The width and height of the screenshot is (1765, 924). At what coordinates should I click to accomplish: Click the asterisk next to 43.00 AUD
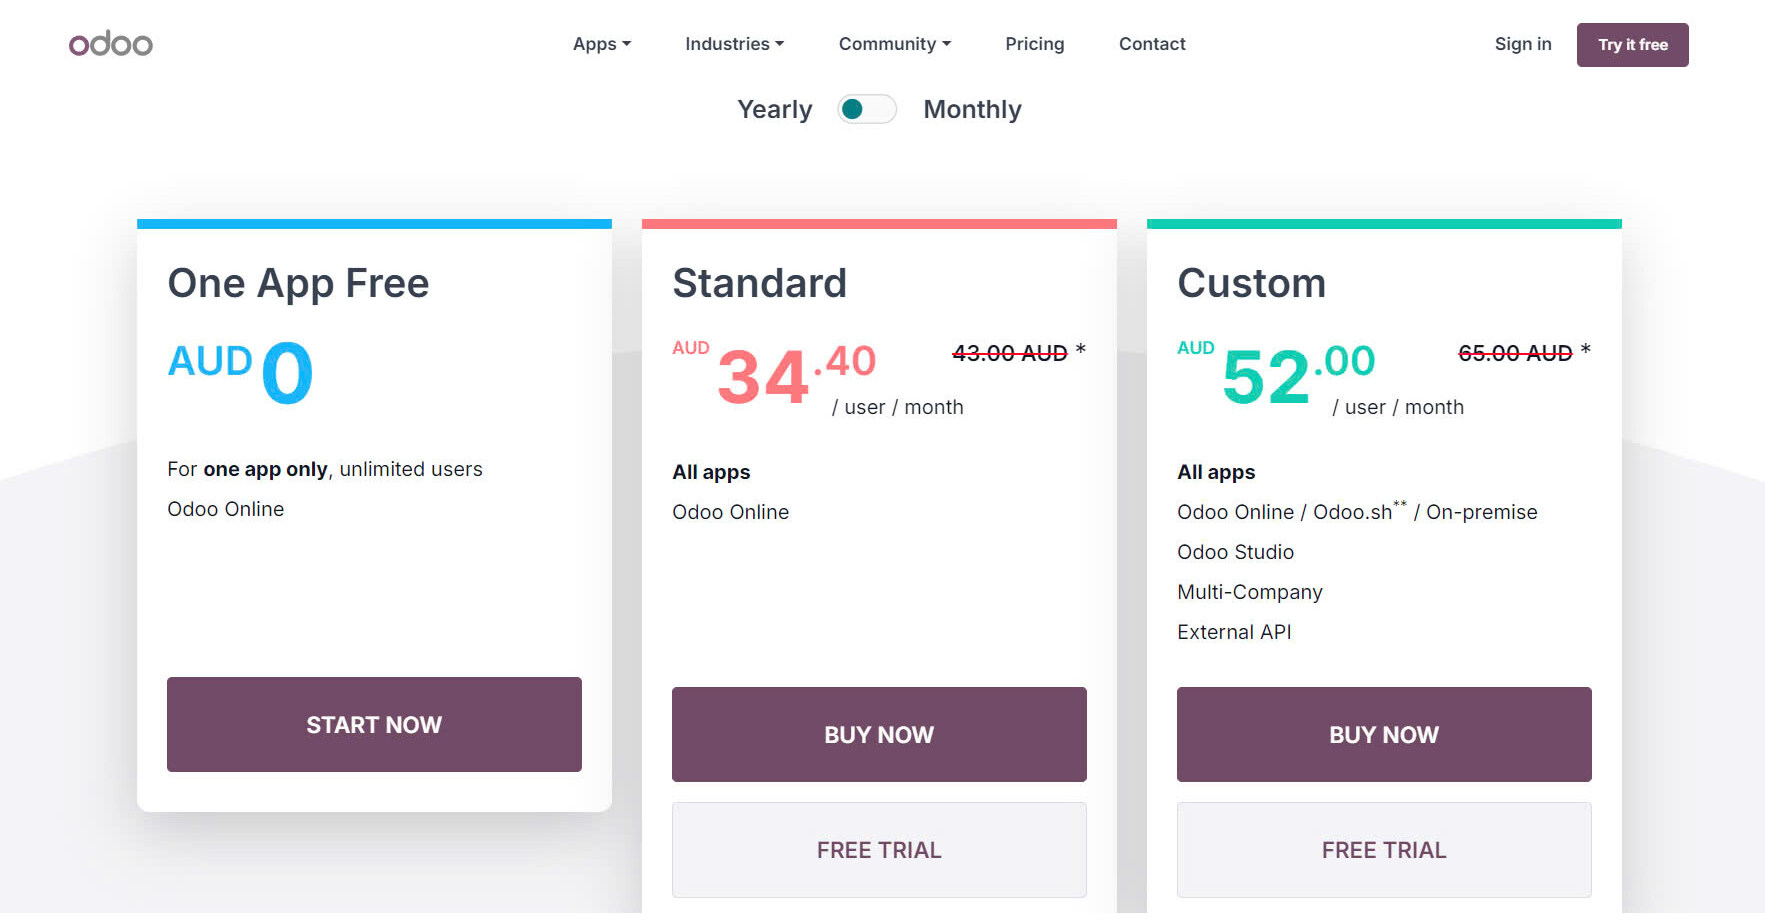pyautogui.click(x=1081, y=350)
